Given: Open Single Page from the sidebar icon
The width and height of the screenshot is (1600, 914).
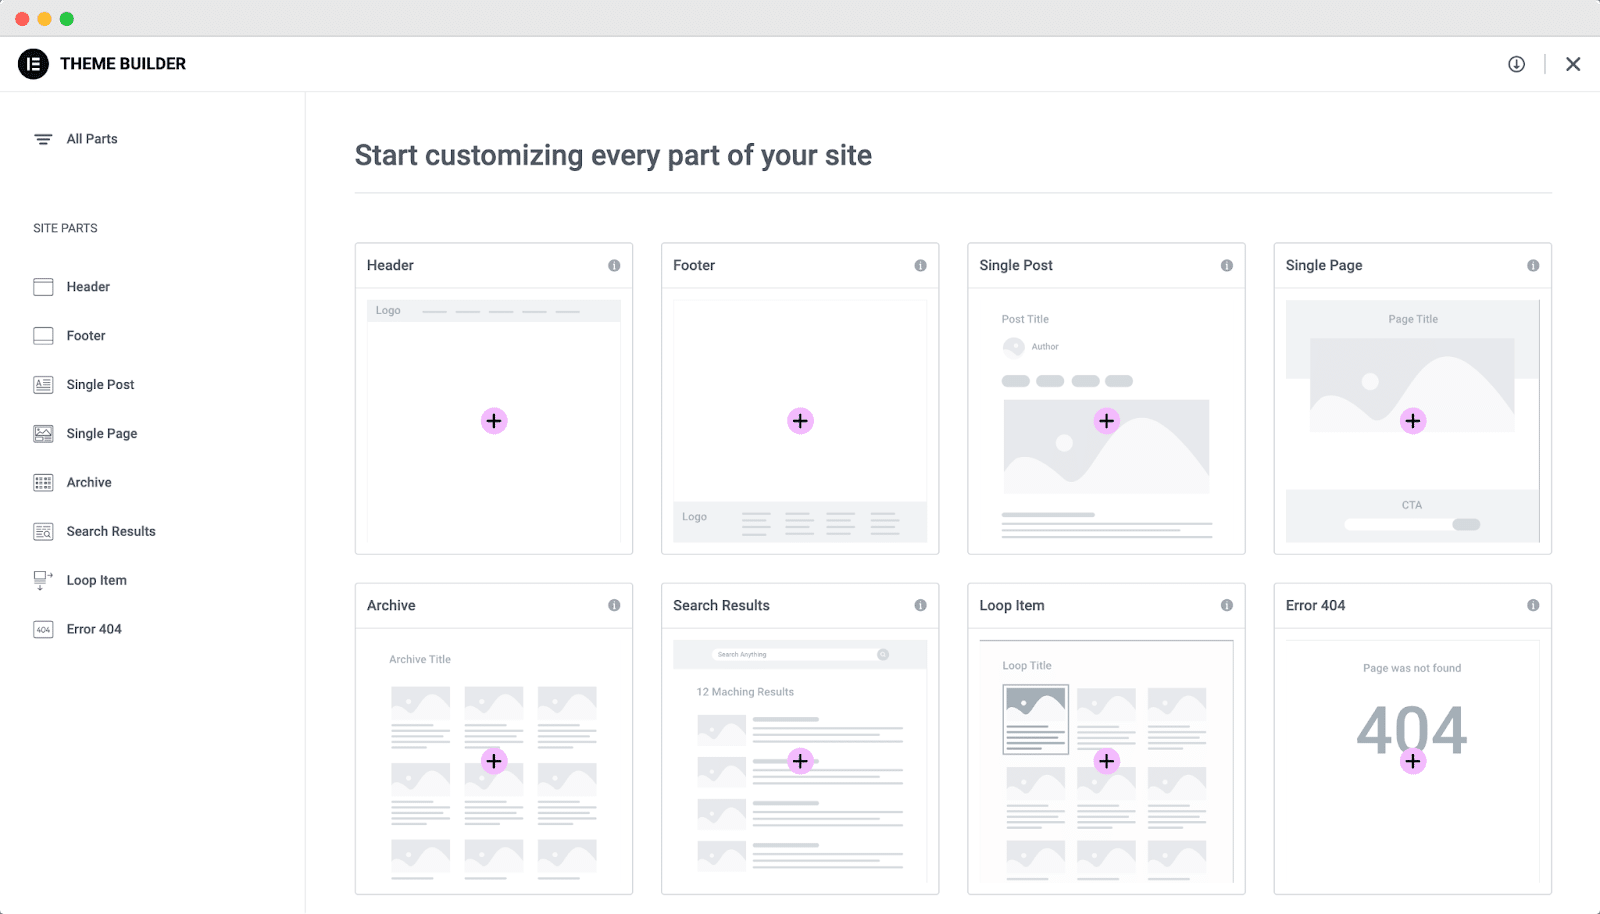Looking at the screenshot, I should click(43, 433).
